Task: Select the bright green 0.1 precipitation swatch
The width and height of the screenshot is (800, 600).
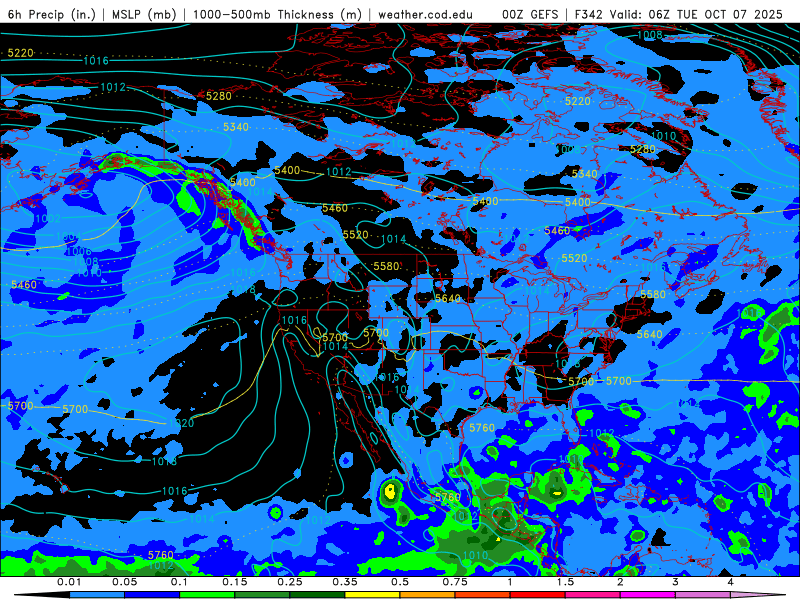Action: pyautogui.click(x=207, y=595)
